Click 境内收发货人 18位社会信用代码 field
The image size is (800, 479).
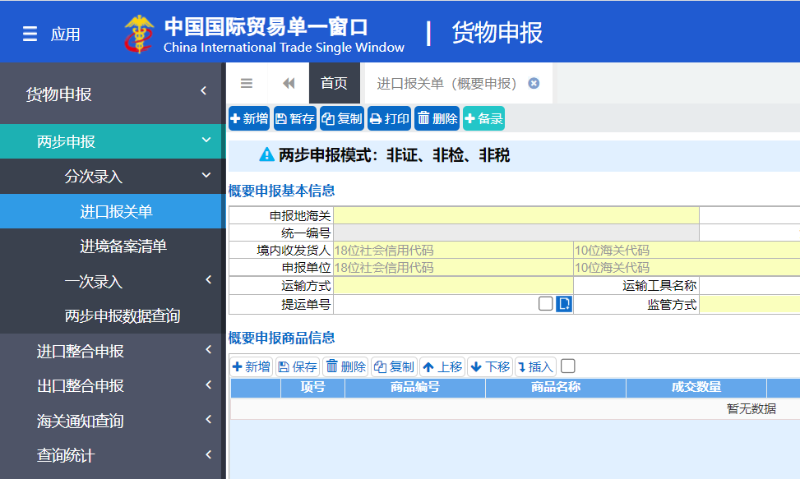[x=453, y=250]
